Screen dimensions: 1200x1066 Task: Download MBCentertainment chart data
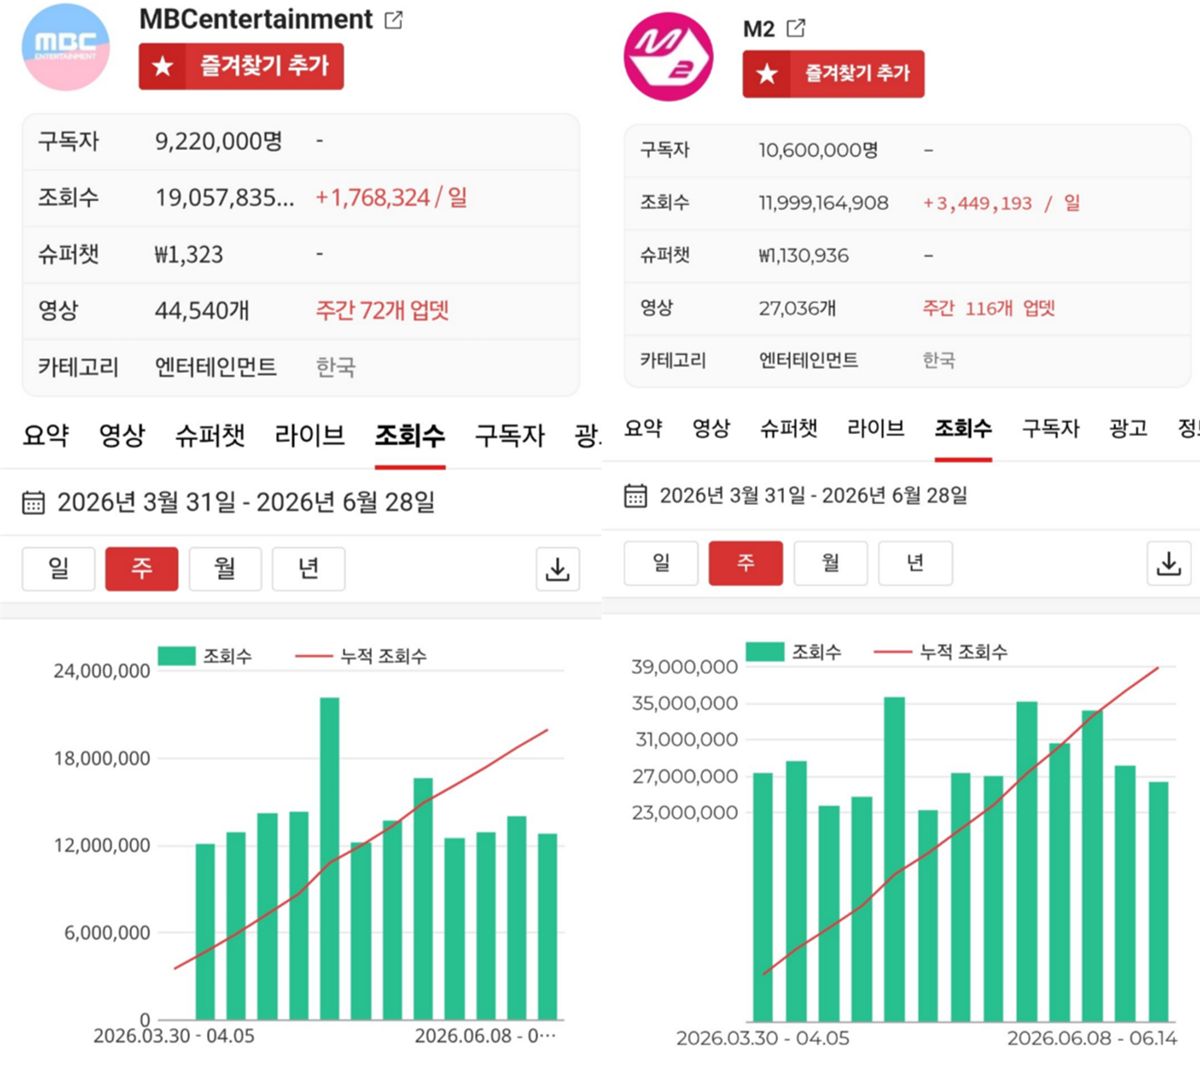[557, 569]
